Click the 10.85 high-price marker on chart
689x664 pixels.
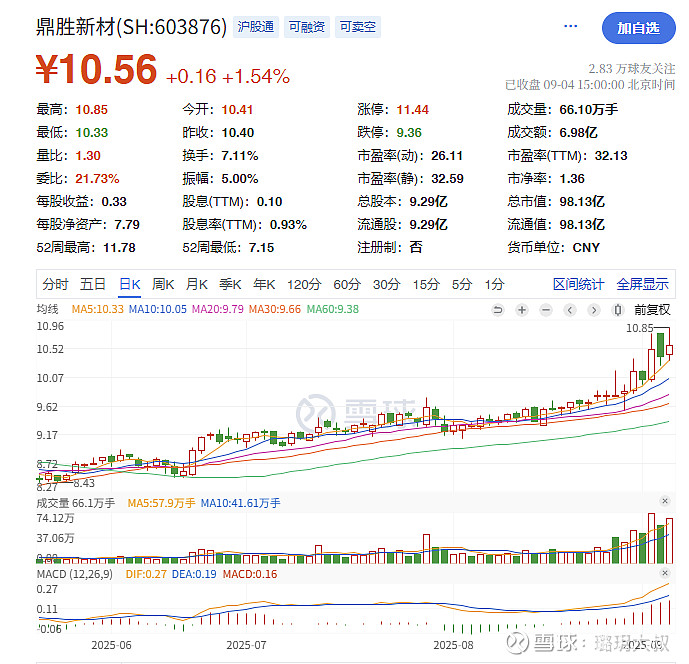tap(639, 328)
